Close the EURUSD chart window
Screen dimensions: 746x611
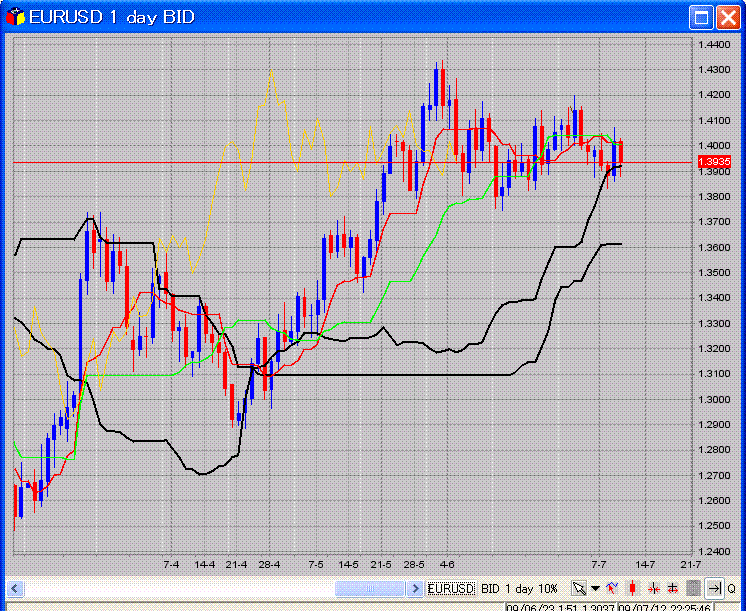(726, 17)
